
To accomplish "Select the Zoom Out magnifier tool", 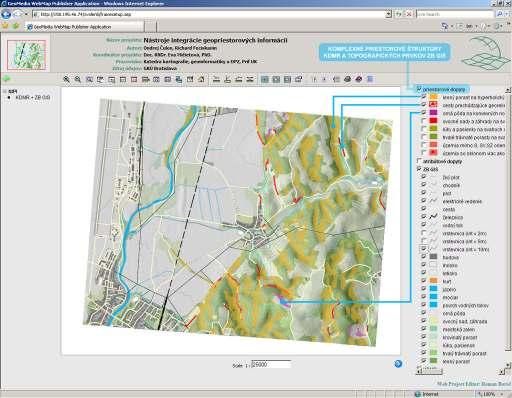I will [x=78, y=79].
